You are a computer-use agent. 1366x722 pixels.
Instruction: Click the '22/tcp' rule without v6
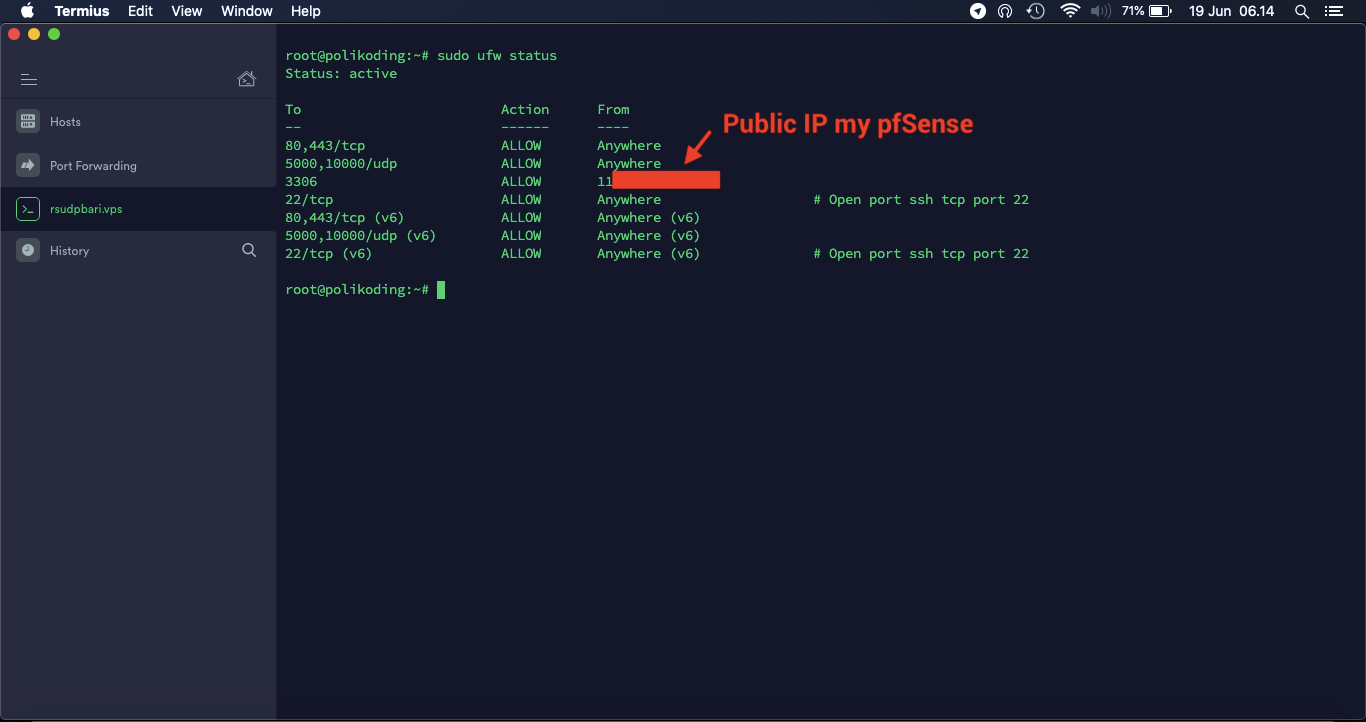(x=309, y=200)
